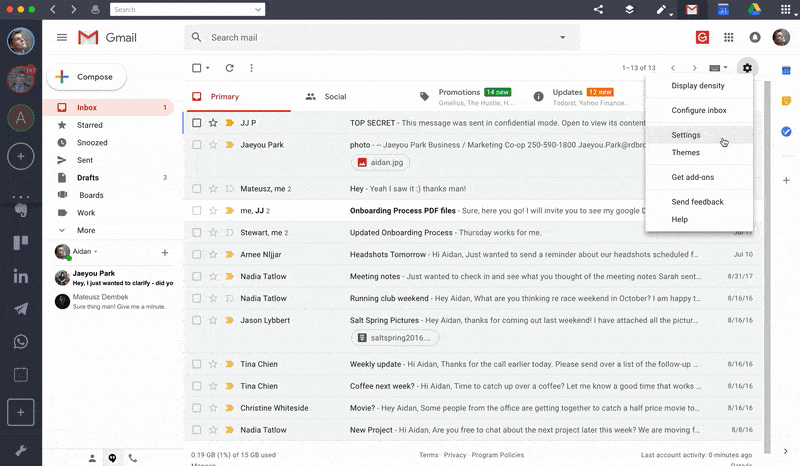Viewport: 800px width, 466px height.
Task: Open the phone calls icon at the bottom
Action: [133, 458]
